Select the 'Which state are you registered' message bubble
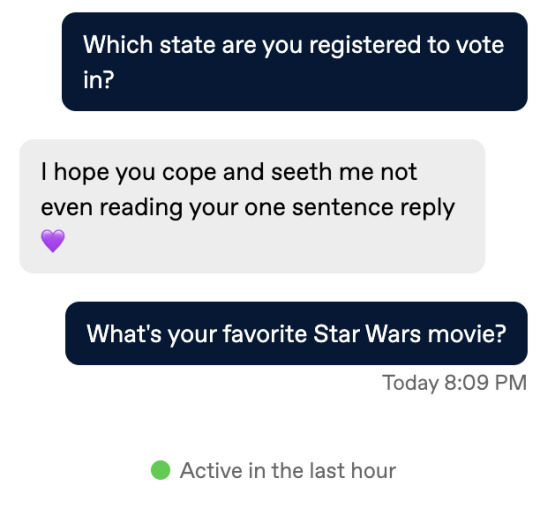 click(294, 62)
